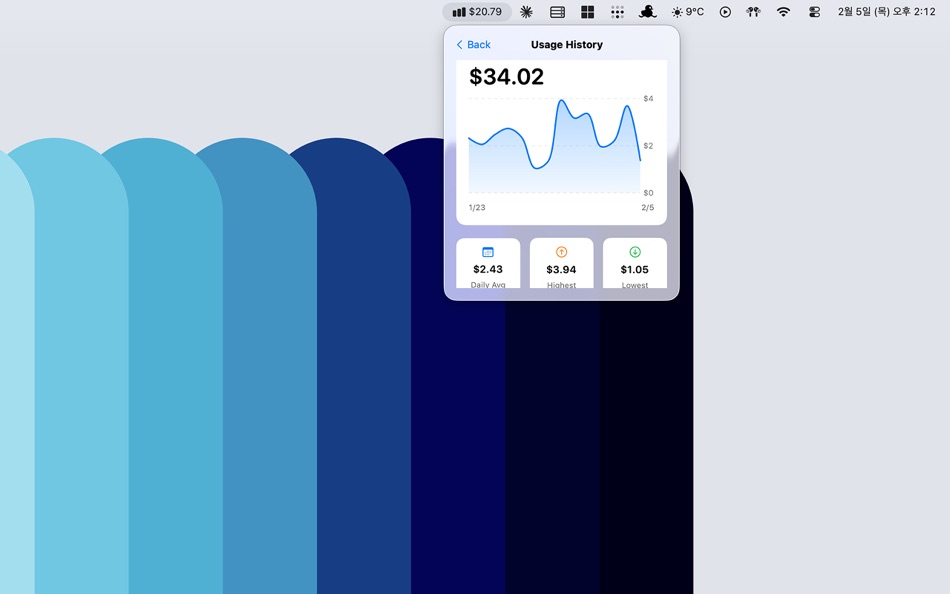Click the $0 axis label
Screen dimensions: 950x594
(x=648, y=193)
